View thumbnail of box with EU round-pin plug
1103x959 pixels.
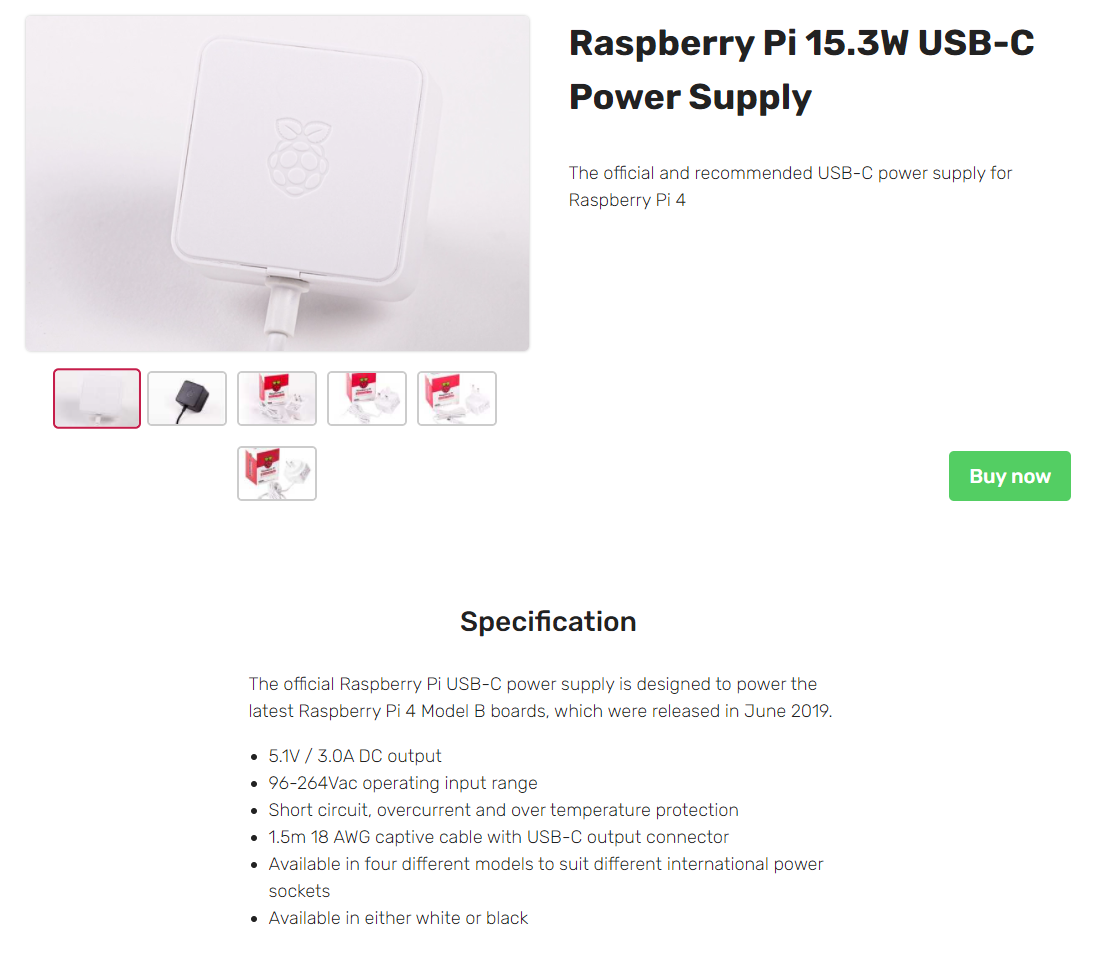pos(457,398)
